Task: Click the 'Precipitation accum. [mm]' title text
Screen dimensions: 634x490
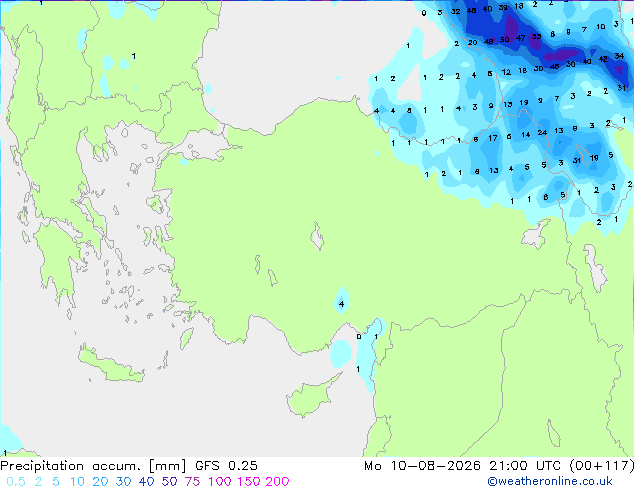Action: pyautogui.click(x=93, y=466)
